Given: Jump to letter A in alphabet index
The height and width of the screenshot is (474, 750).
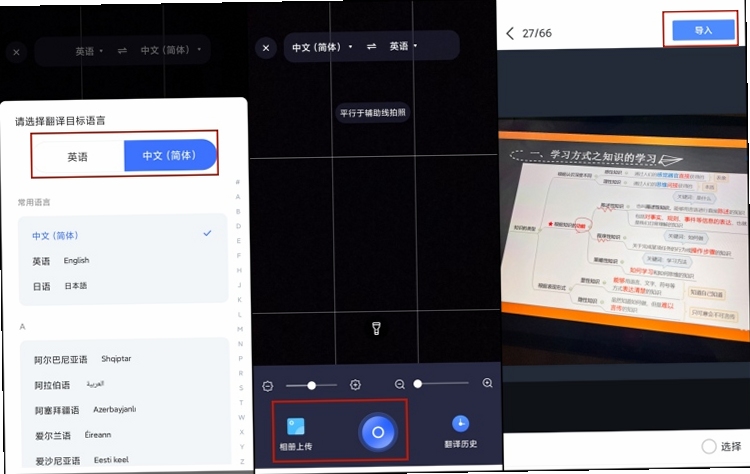Looking at the screenshot, I should point(238,197).
